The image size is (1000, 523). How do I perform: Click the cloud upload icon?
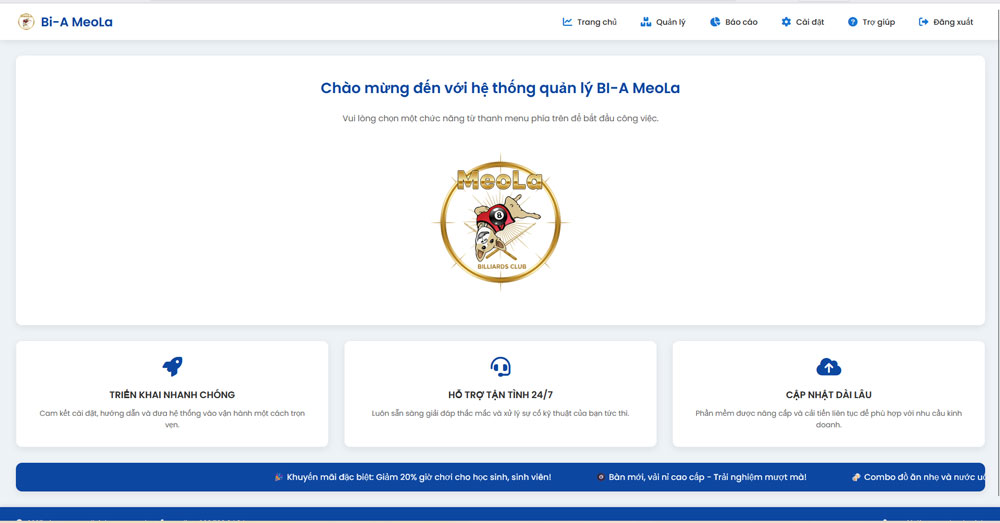[x=828, y=366]
